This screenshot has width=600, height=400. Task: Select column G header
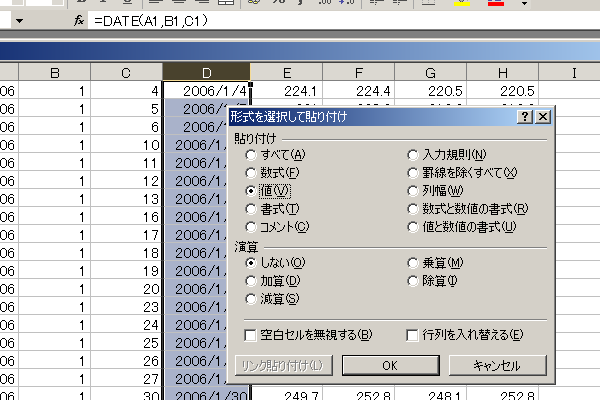coord(430,72)
